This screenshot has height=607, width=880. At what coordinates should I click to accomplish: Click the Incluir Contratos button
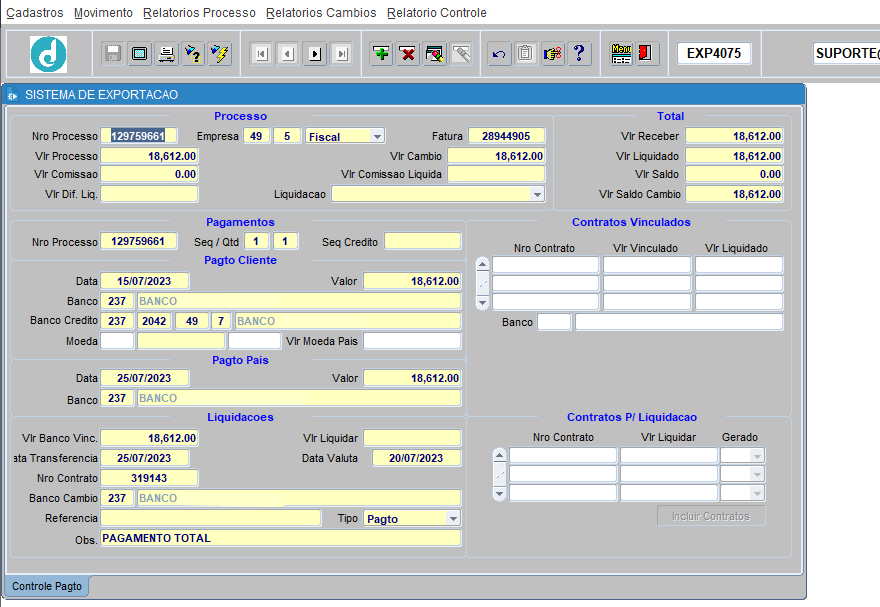pyautogui.click(x=711, y=516)
